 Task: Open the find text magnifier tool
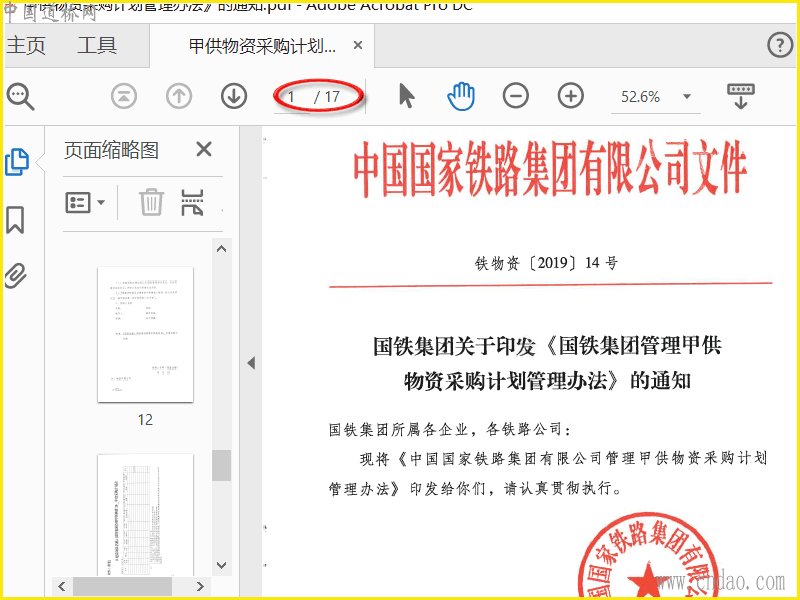point(20,96)
